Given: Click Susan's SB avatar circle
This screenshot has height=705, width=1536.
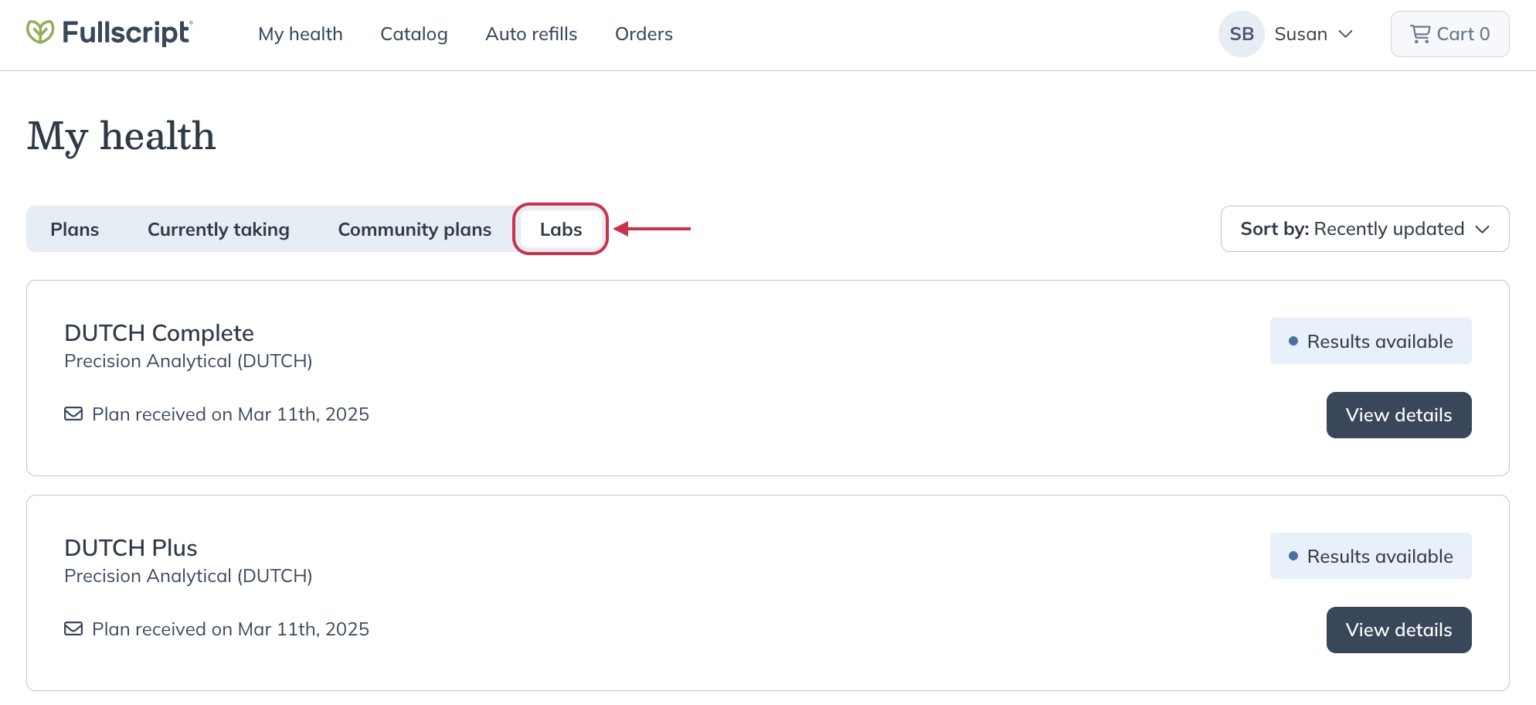Looking at the screenshot, I should (x=1241, y=34).
